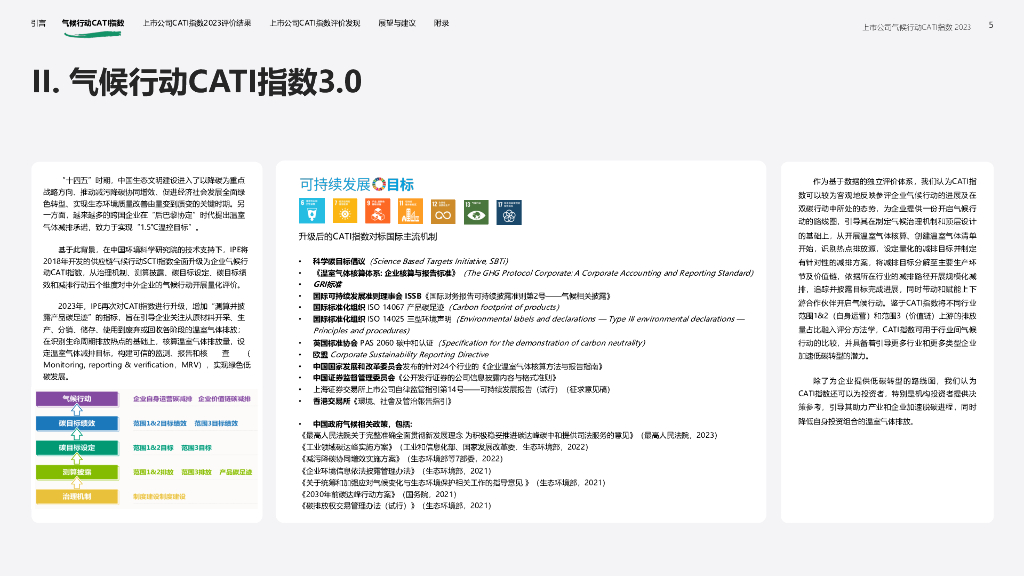
Task: Click the blue 碳目标绩效 block
Action: 78,423
